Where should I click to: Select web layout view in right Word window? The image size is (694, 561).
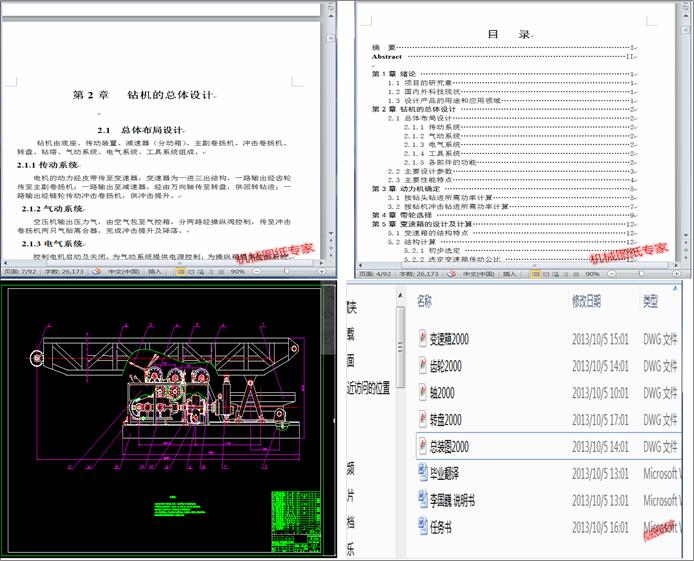pos(555,274)
